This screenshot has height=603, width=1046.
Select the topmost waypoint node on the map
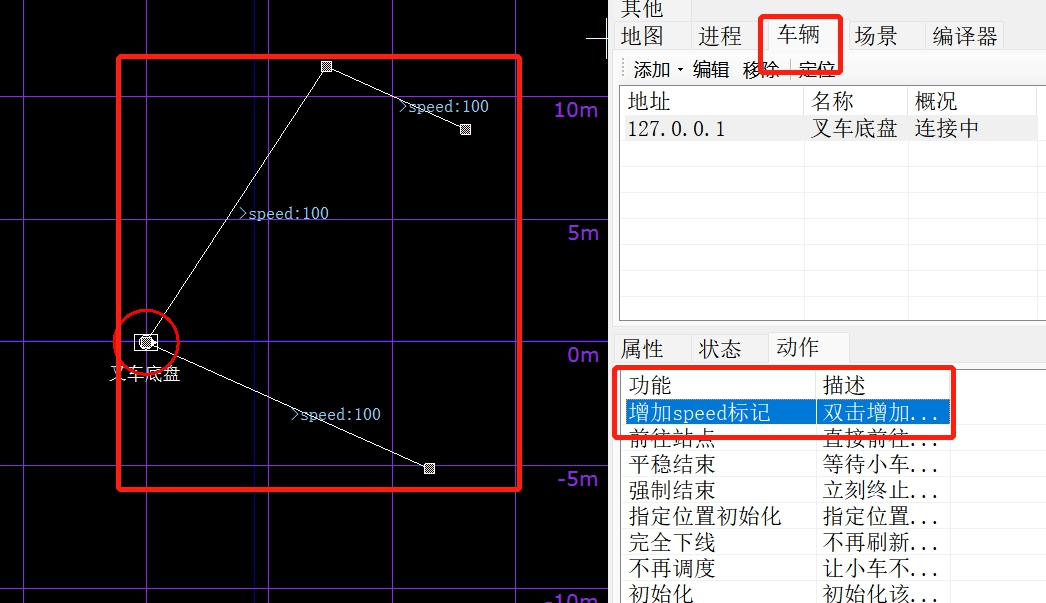click(327, 67)
